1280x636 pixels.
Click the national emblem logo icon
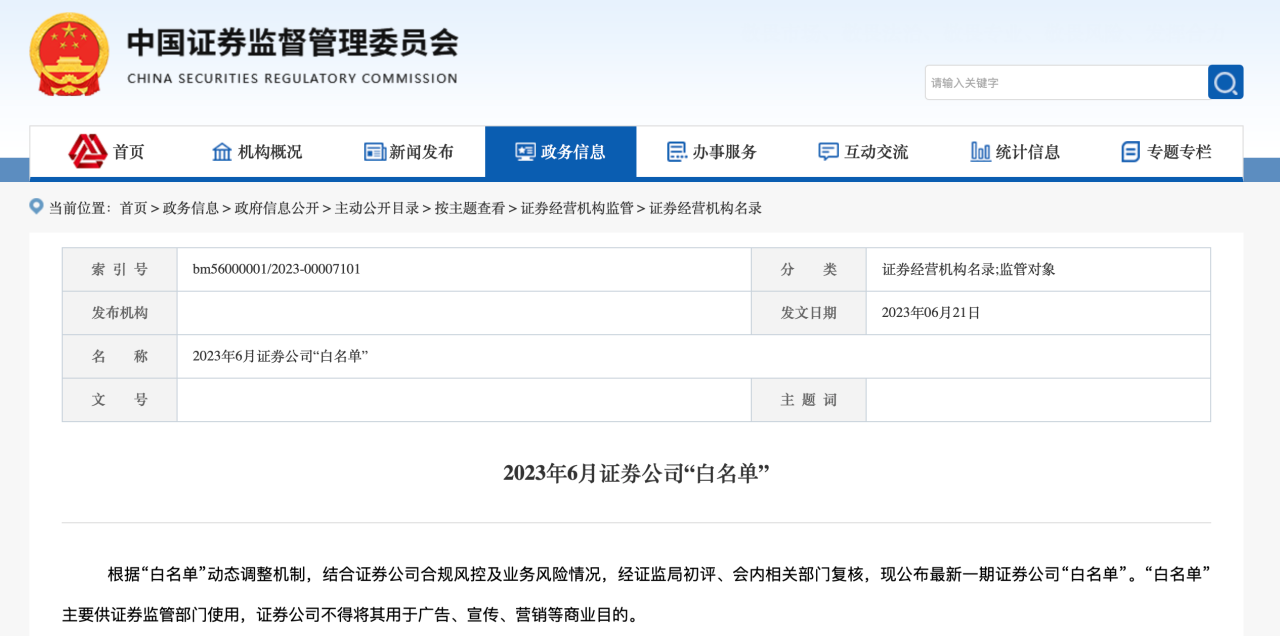point(68,54)
